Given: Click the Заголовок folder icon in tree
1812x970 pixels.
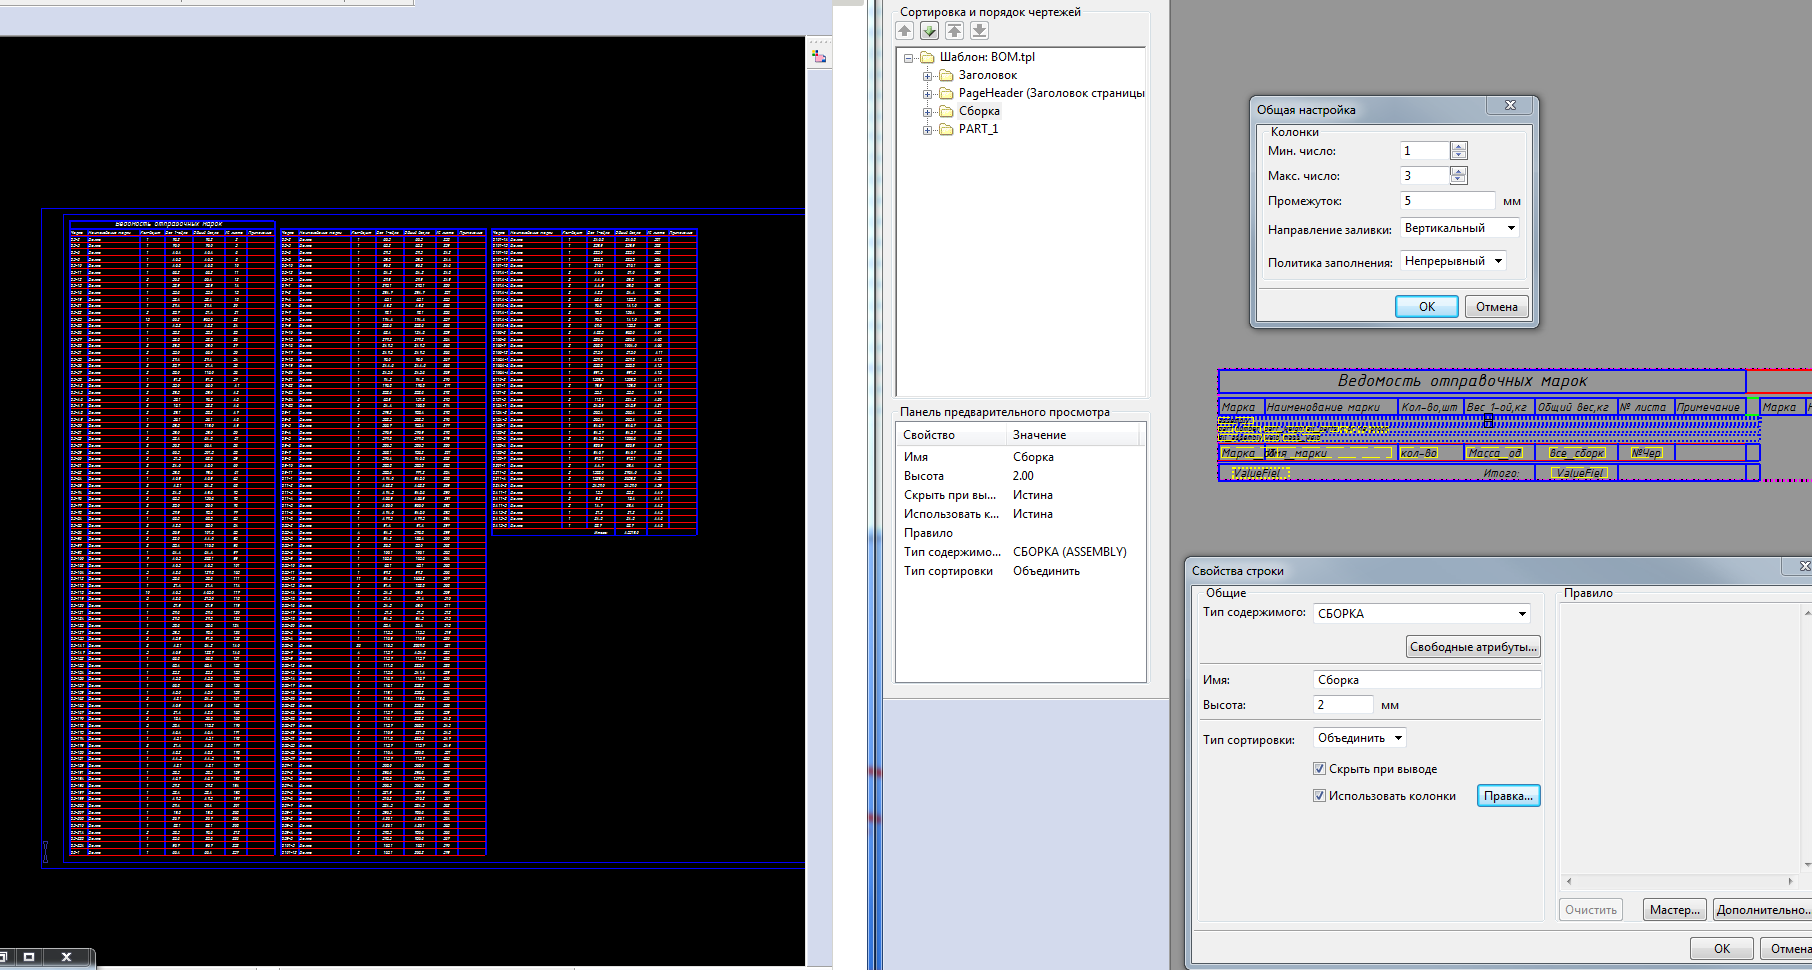Looking at the screenshot, I should (946, 75).
